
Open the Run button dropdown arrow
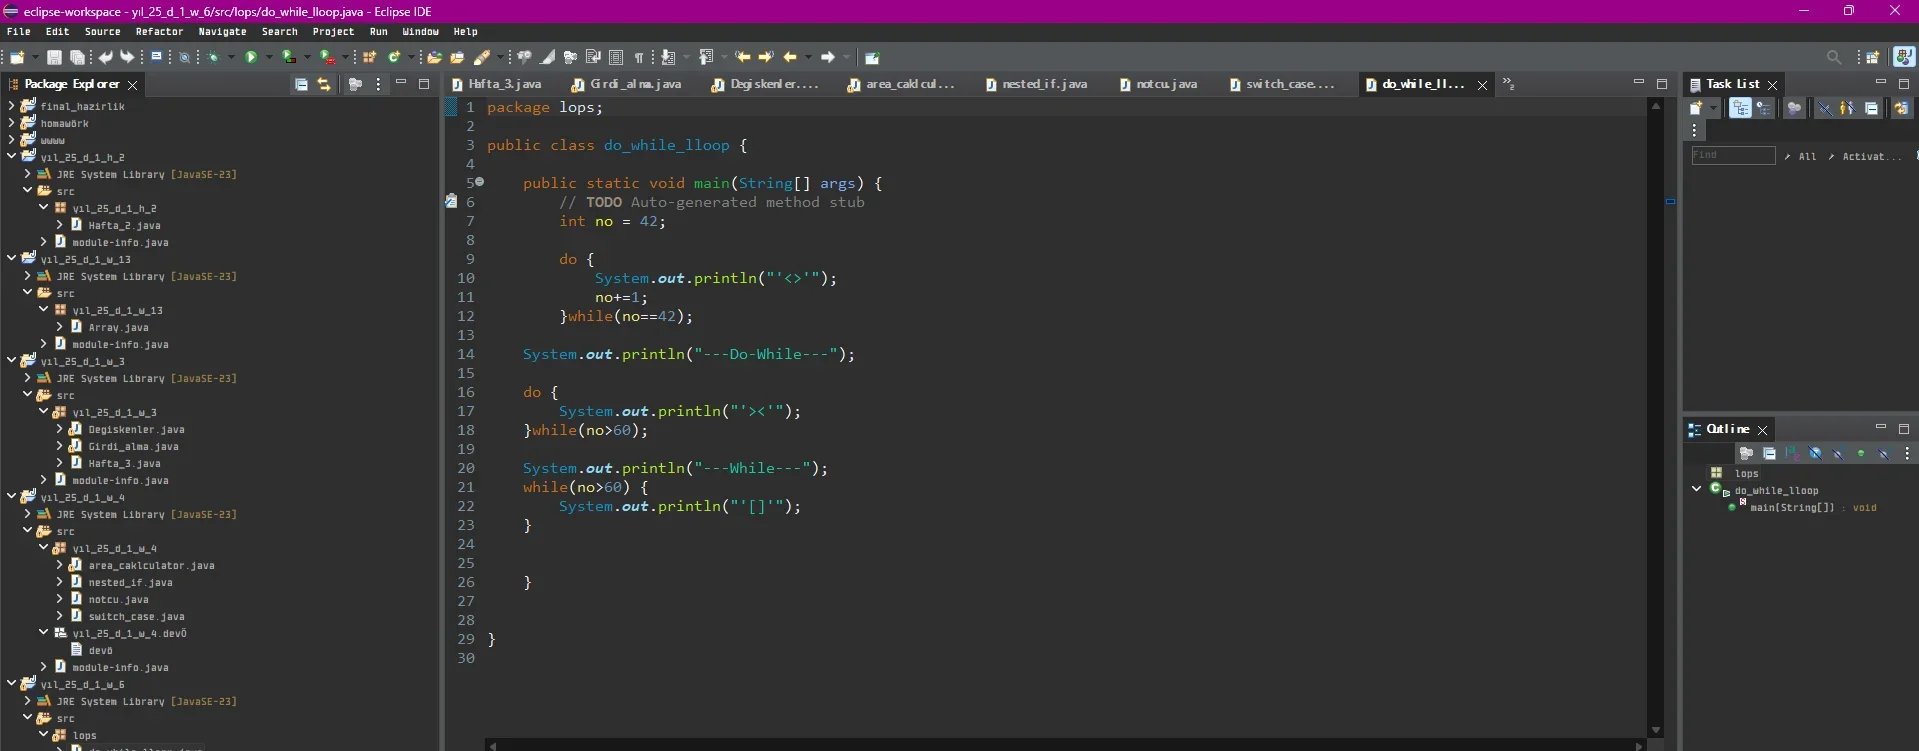(269, 57)
